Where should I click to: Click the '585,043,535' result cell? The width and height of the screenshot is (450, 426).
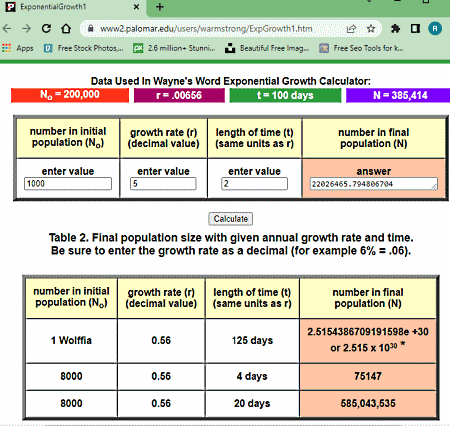coord(368,403)
